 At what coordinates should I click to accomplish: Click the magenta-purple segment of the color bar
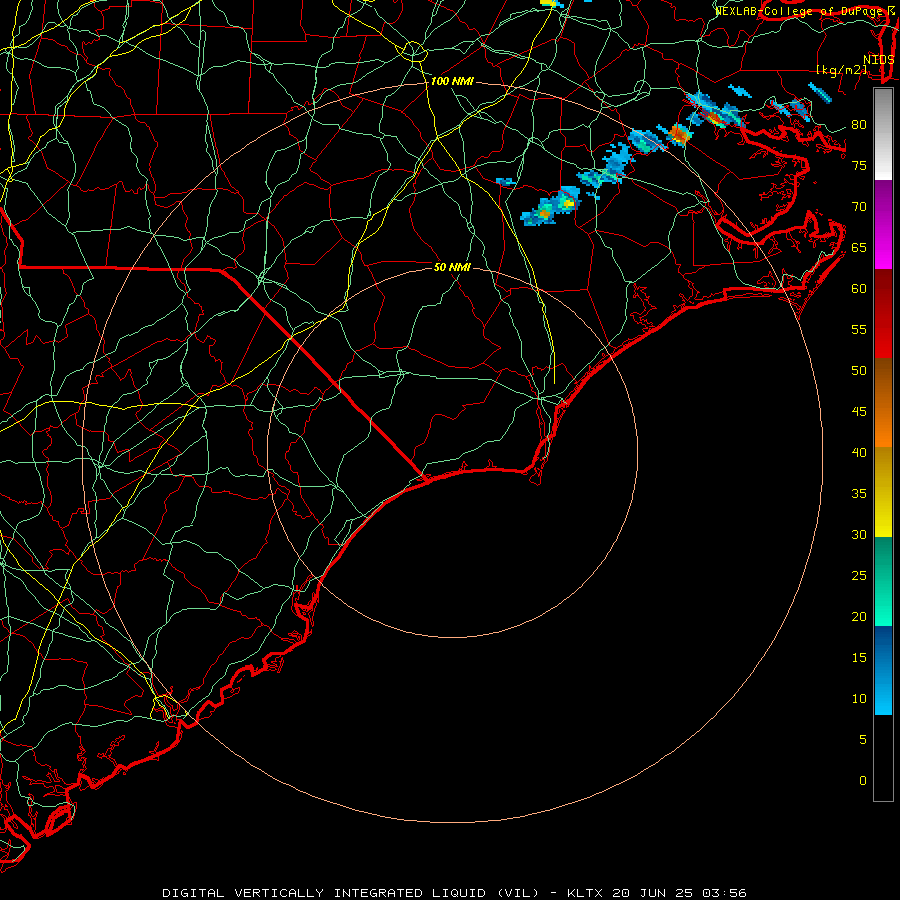click(883, 224)
